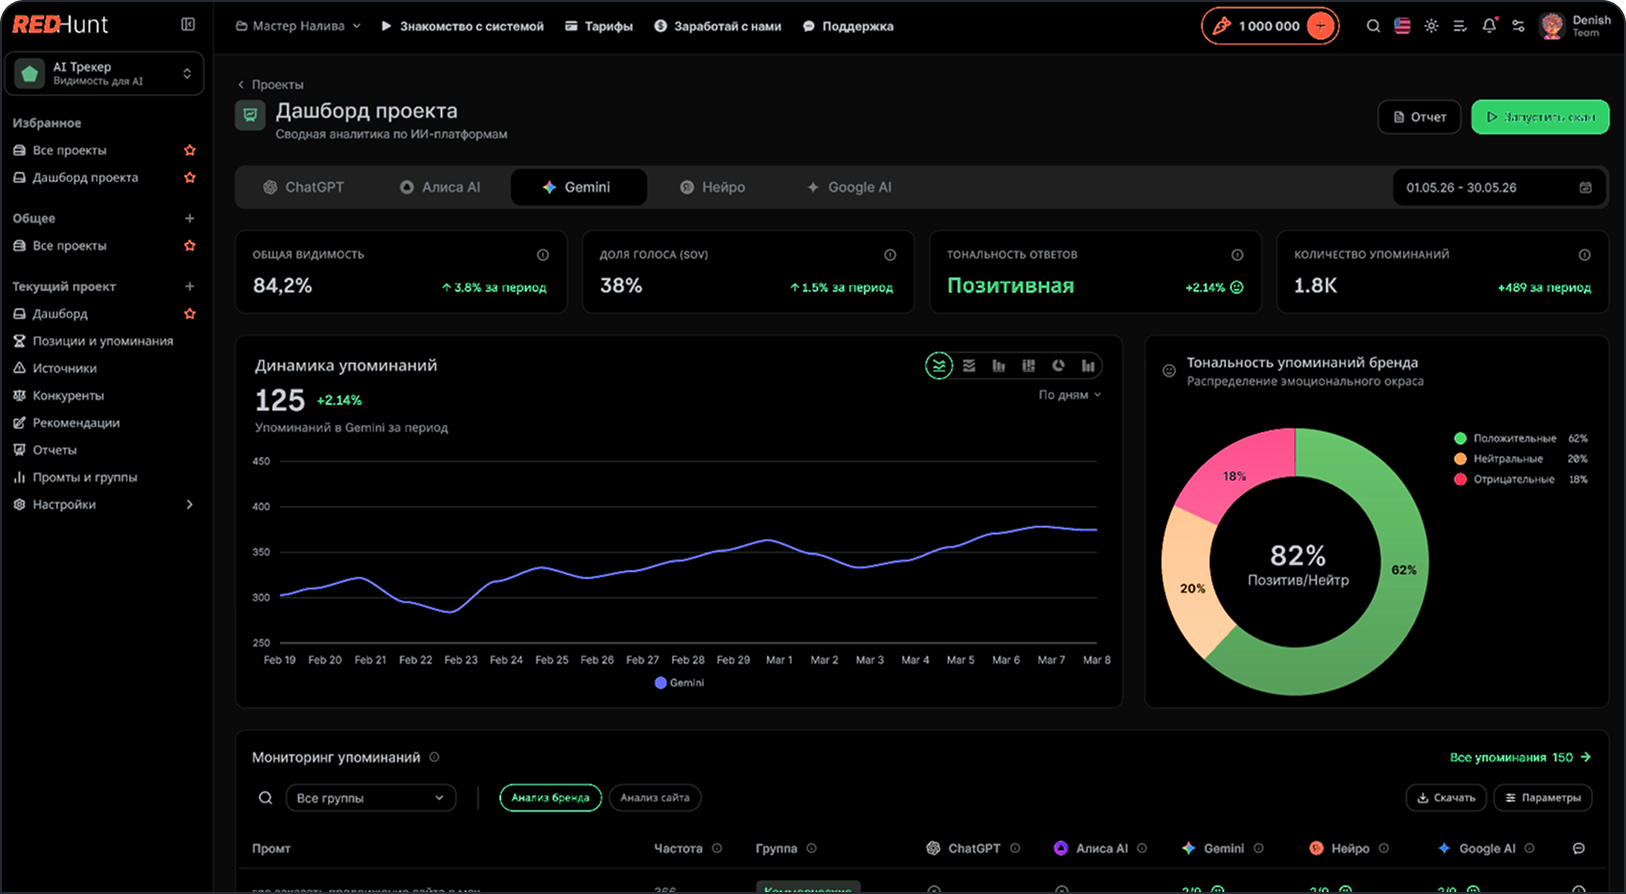1626x894 pixels.
Task: Click the pink Отрицательные legend swatch
Action: [1460, 480]
